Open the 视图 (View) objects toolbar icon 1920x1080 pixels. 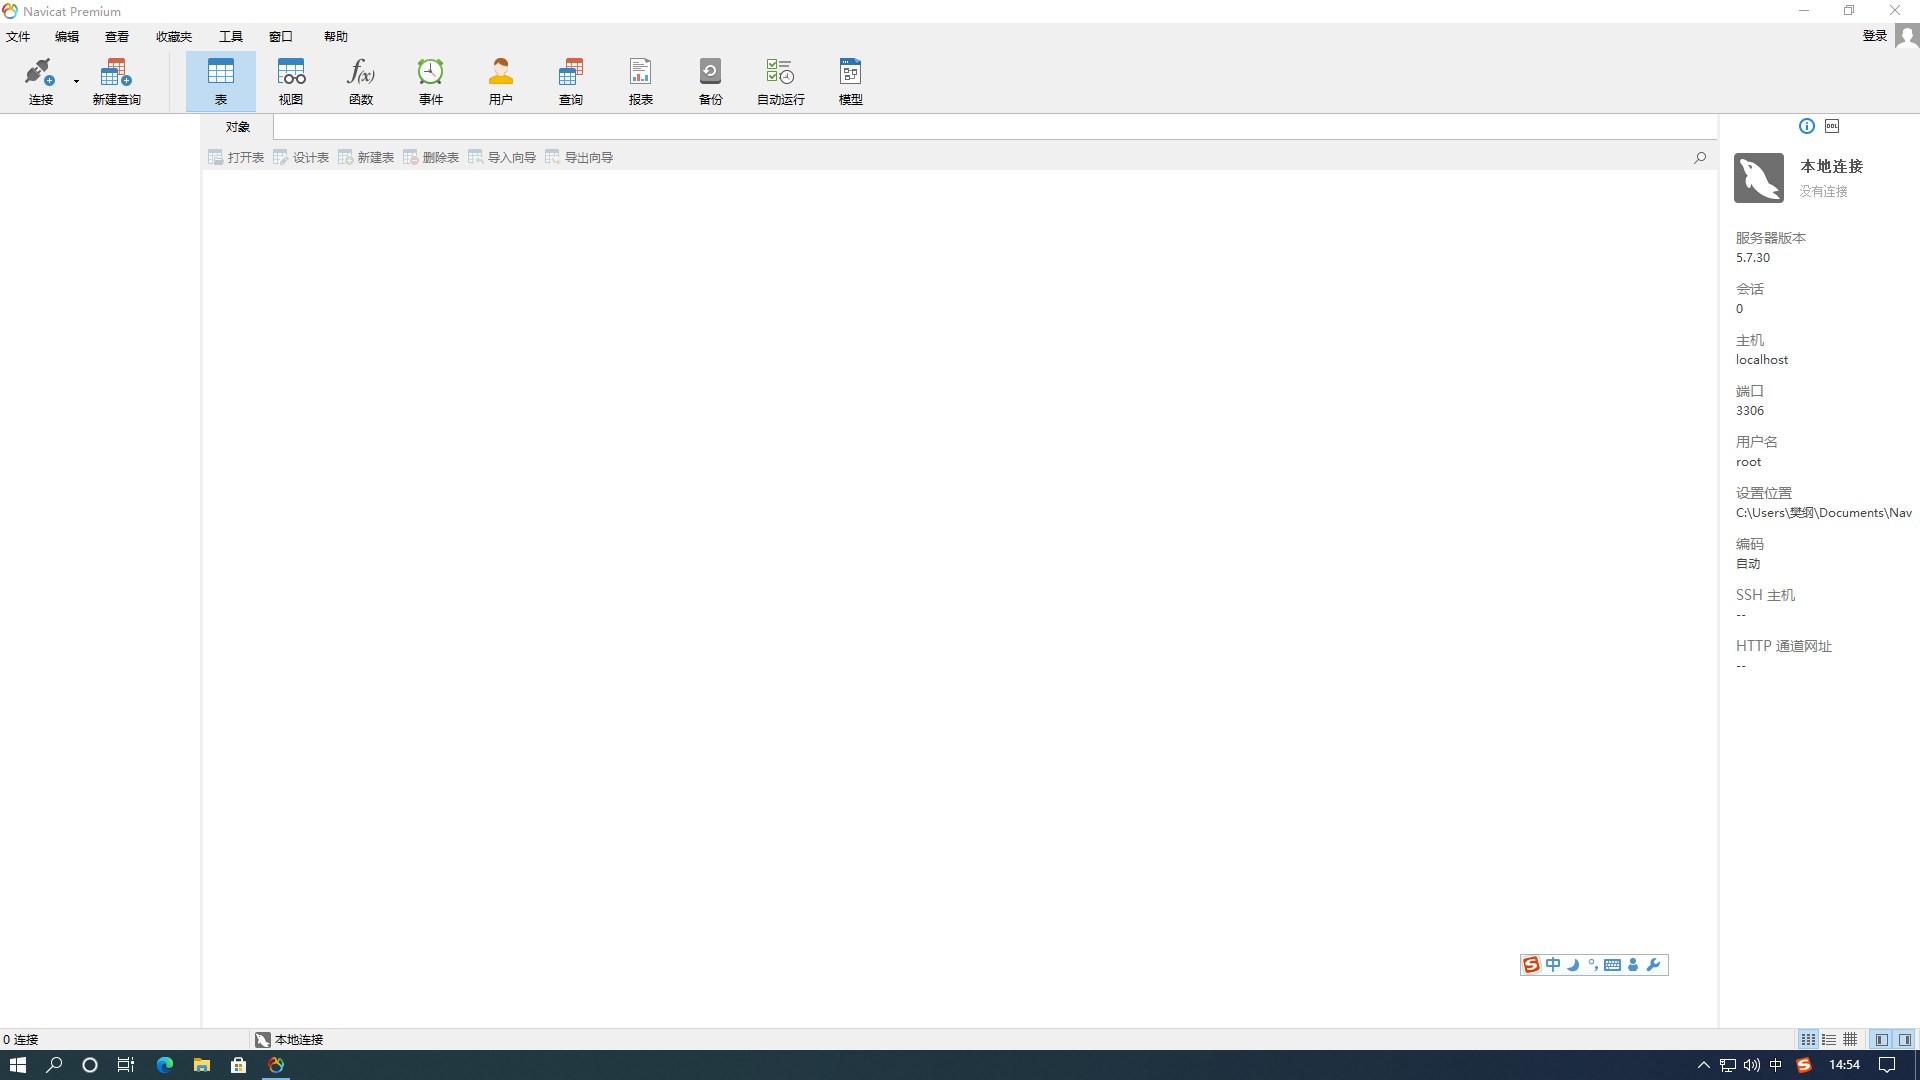[x=291, y=80]
